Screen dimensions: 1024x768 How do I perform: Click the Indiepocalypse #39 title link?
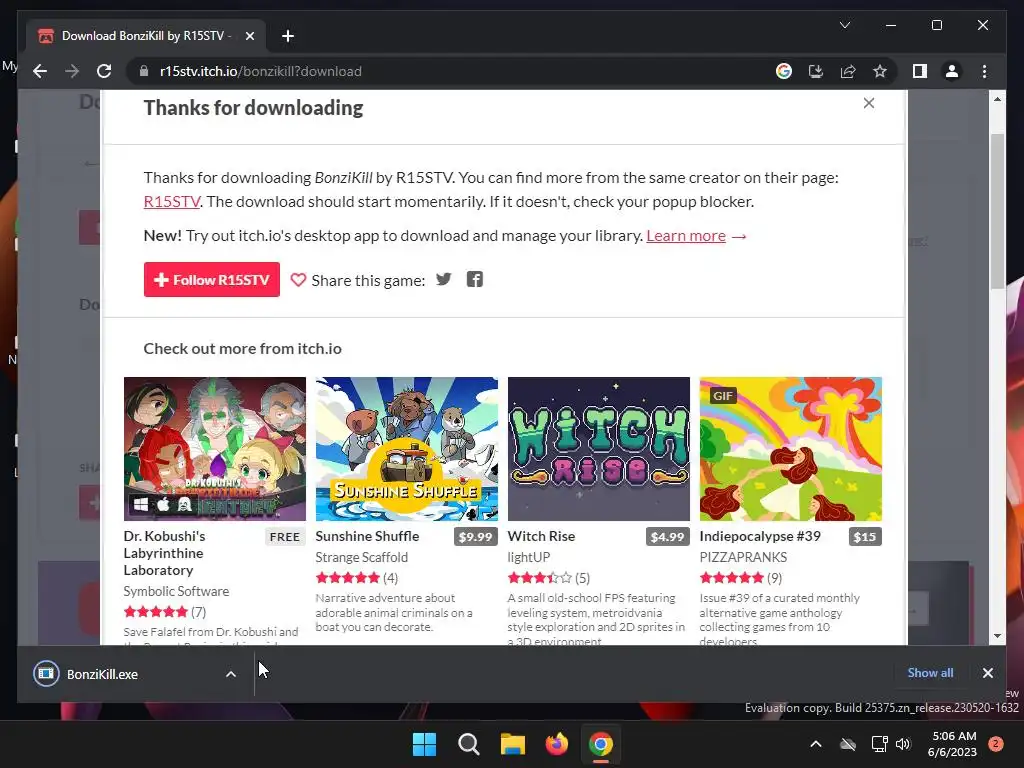760,536
